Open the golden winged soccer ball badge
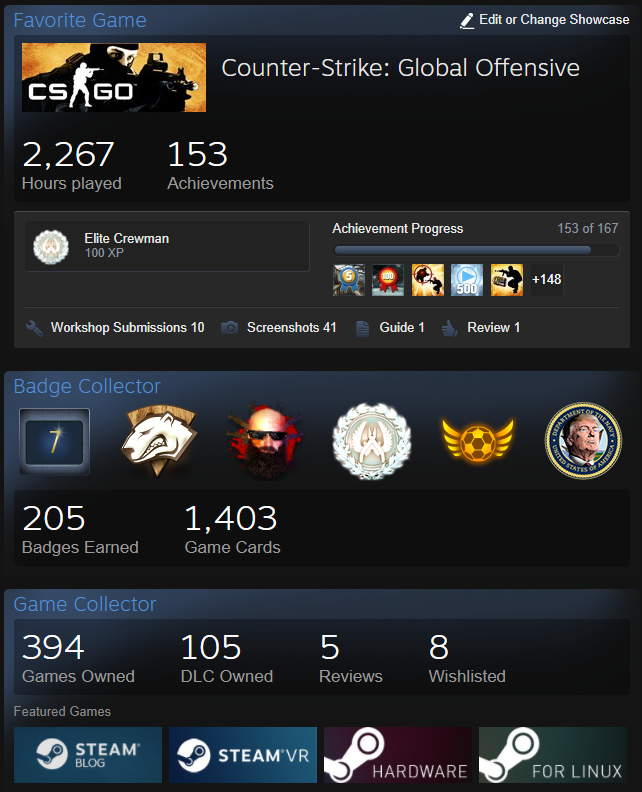The height and width of the screenshot is (792, 642). point(478,440)
